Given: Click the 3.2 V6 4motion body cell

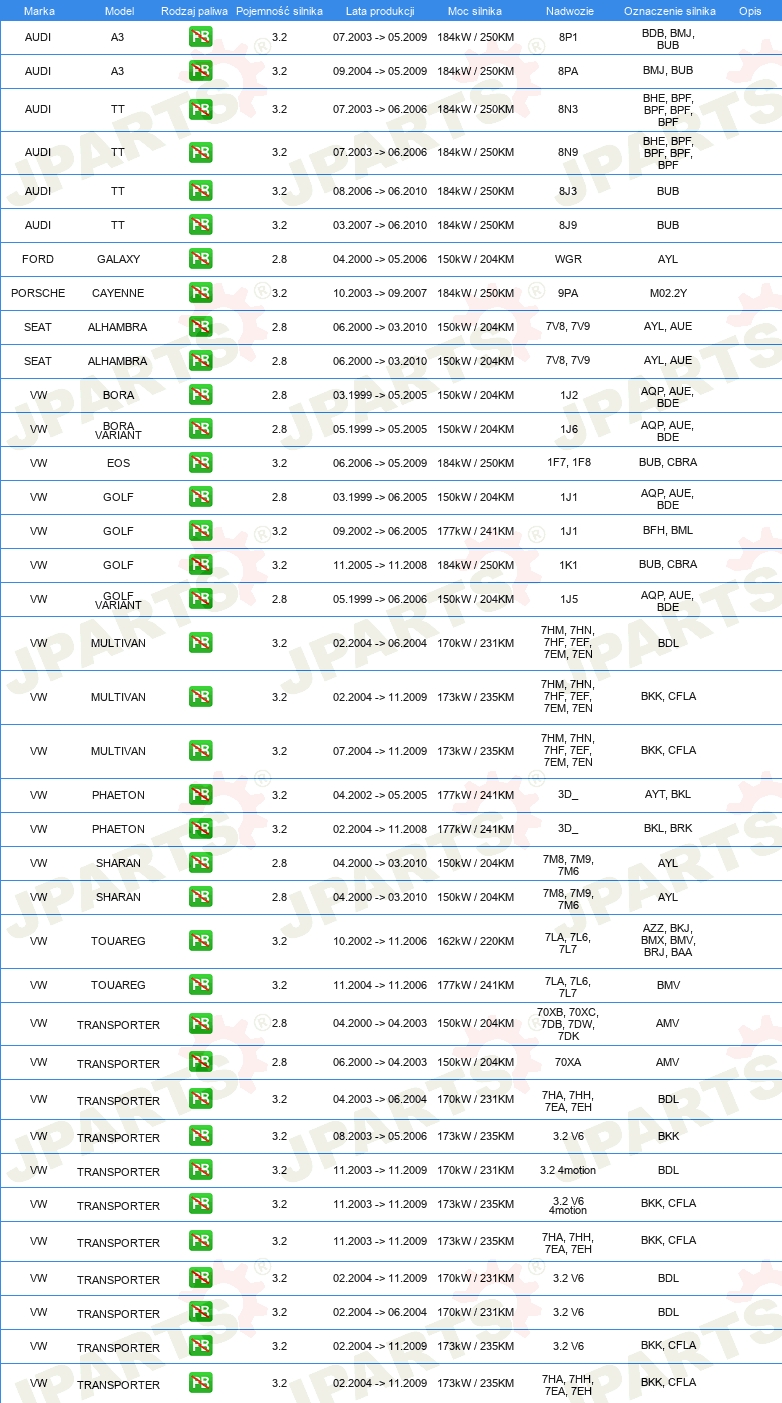Looking at the screenshot, I should coord(568,1205).
